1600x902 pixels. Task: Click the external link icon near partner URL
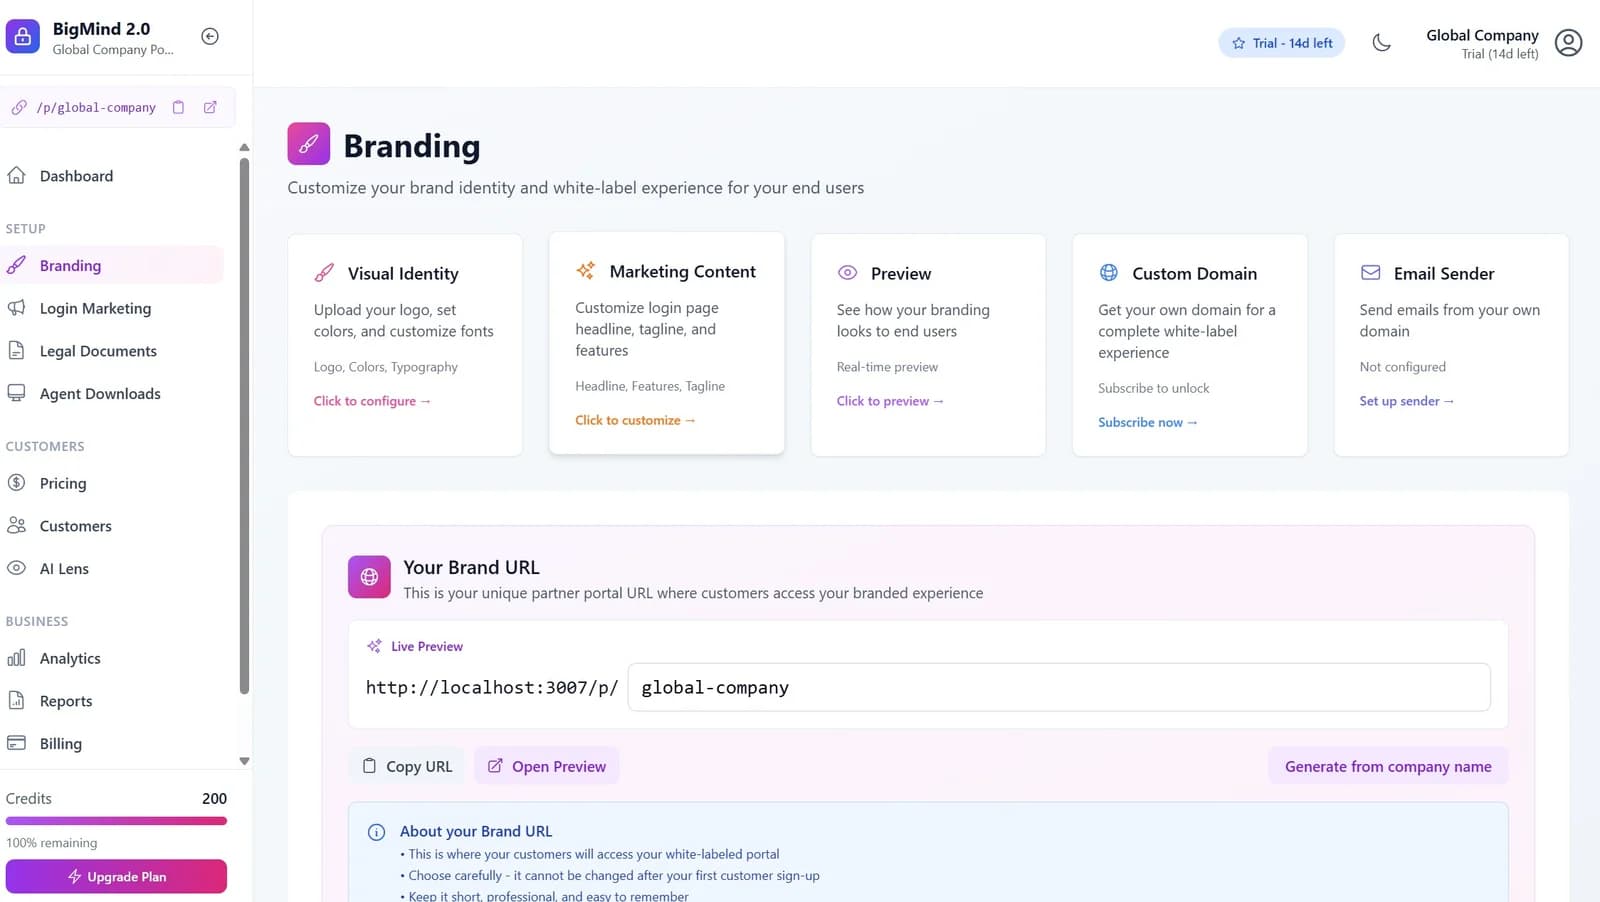[x=210, y=107]
